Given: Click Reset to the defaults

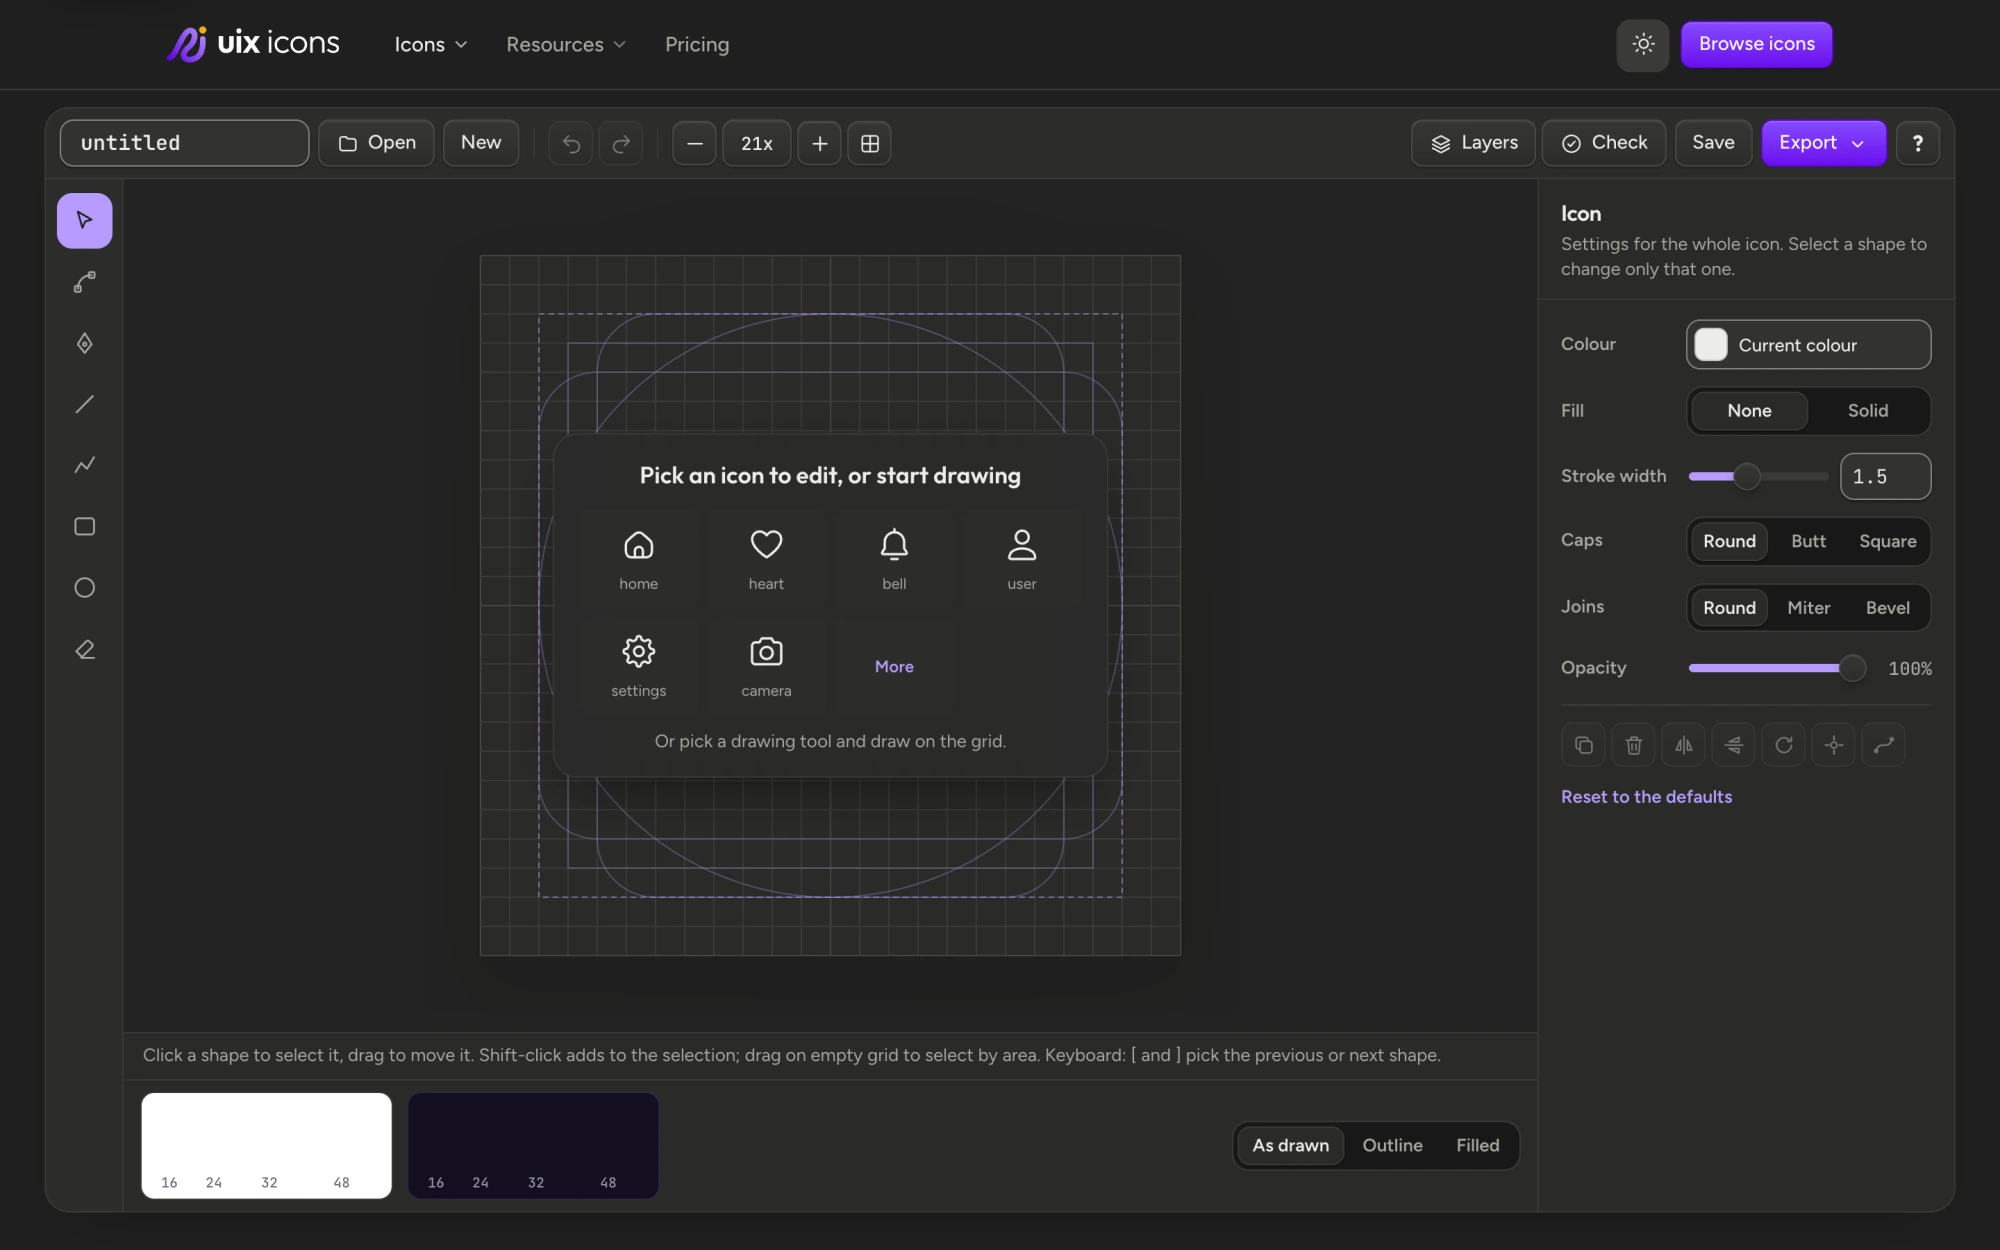Looking at the screenshot, I should coord(1646,797).
